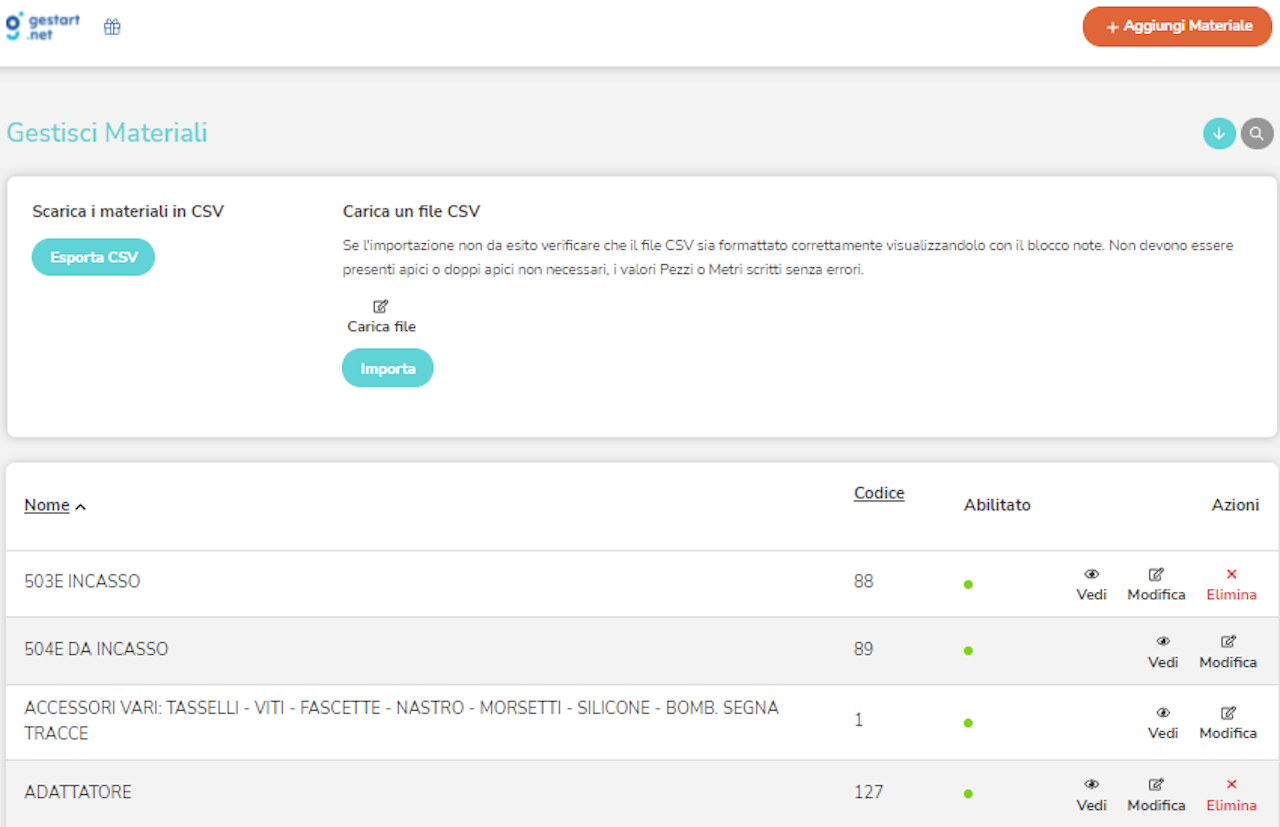This screenshot has height=827, width=1280.
Task: Open the gray search icon
Action: click(x=1257, y=133)
